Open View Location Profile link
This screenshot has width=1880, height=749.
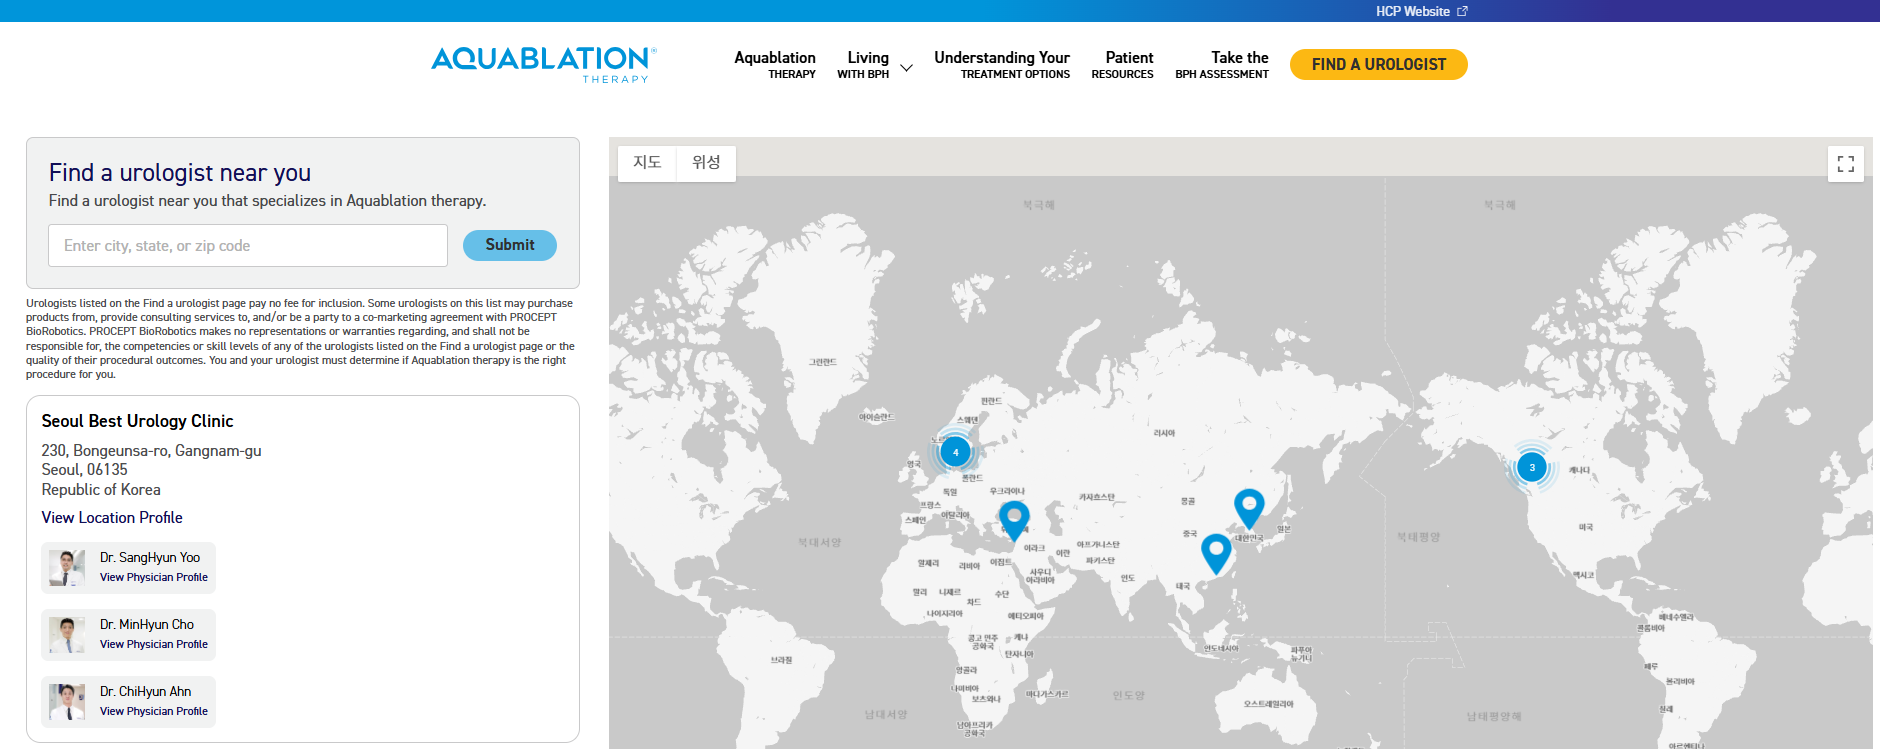tap(112, 517)
